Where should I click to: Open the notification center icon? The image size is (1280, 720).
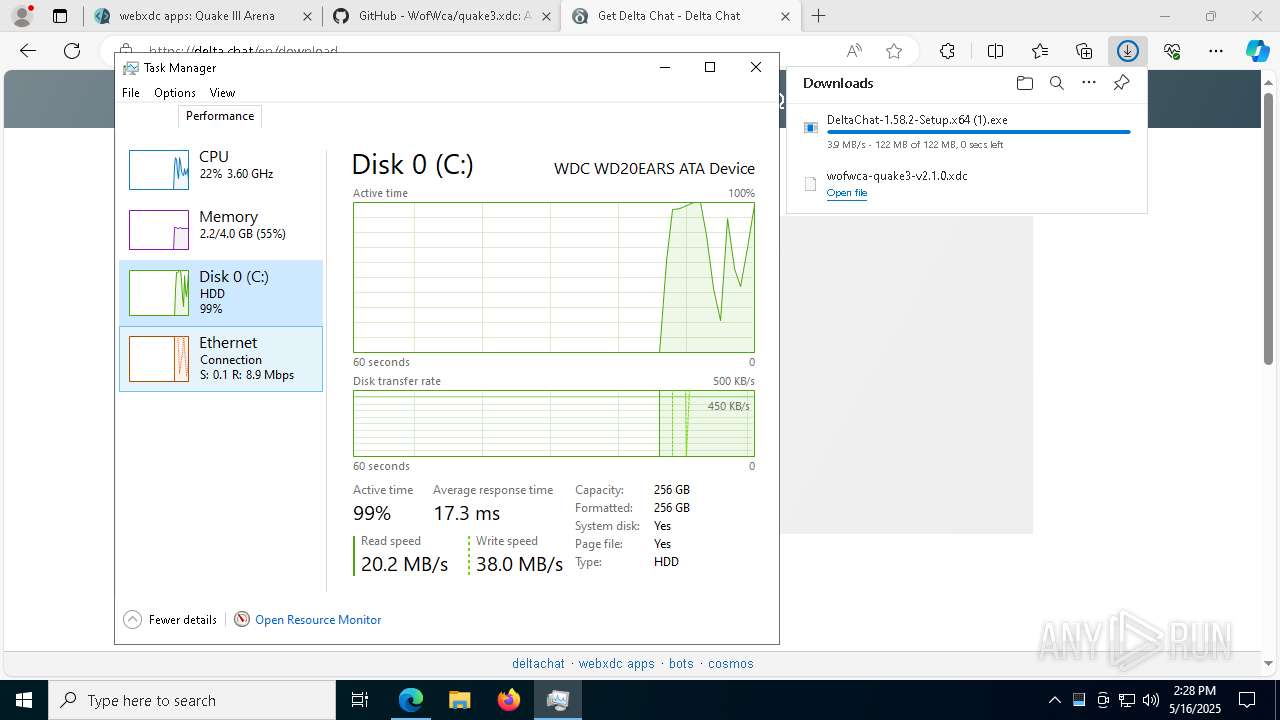(x=1247, y=700)
